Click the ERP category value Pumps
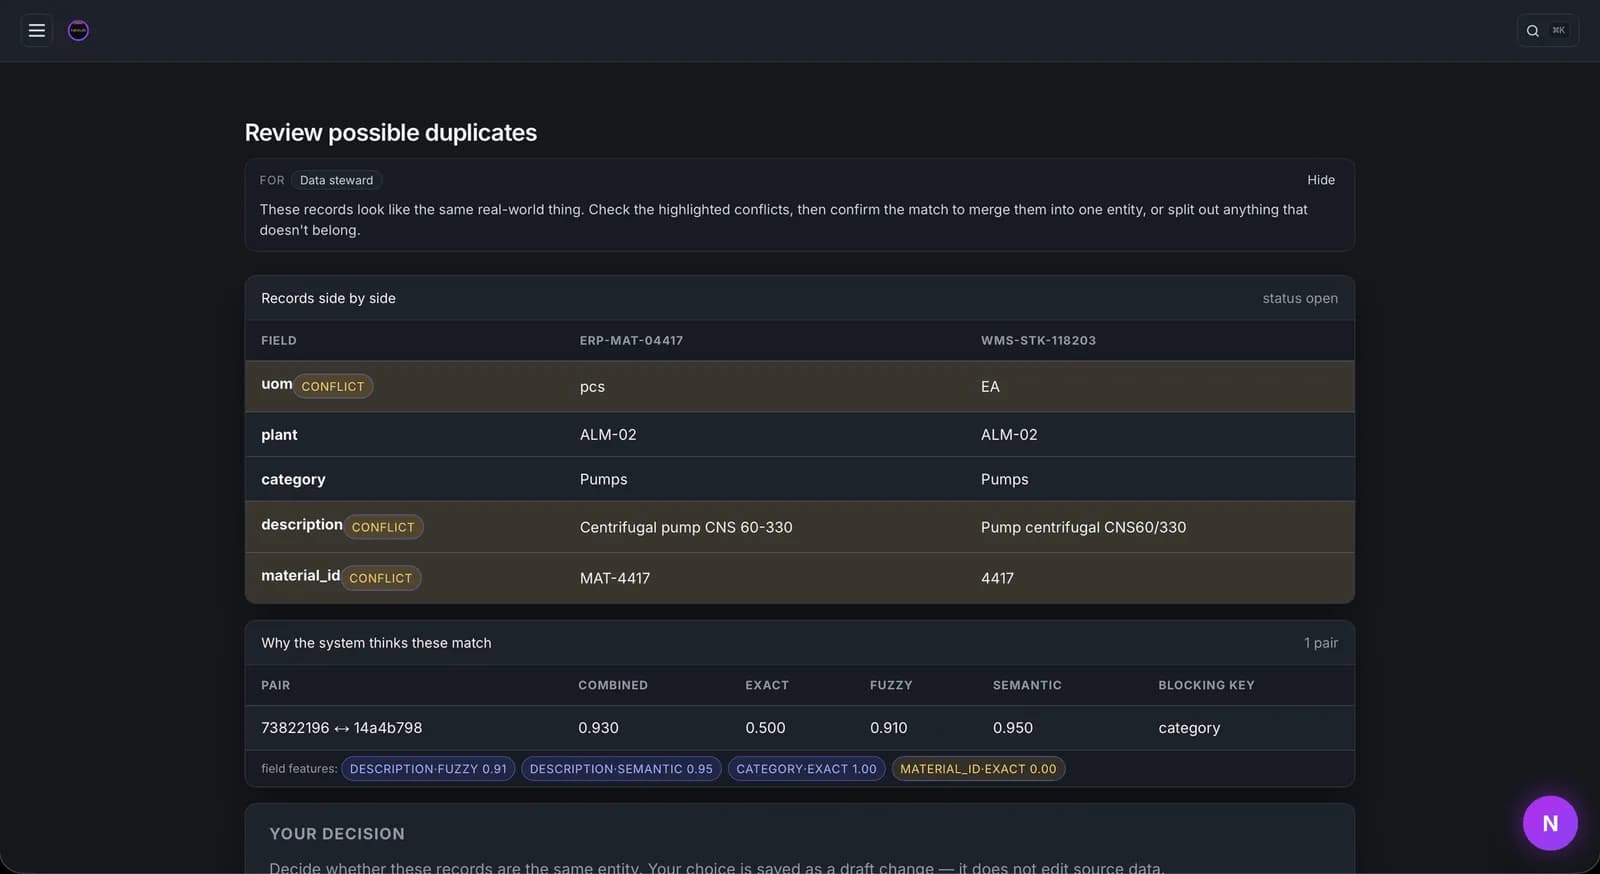The width and height of the screenshot is (1600, 874). [604, 480]
